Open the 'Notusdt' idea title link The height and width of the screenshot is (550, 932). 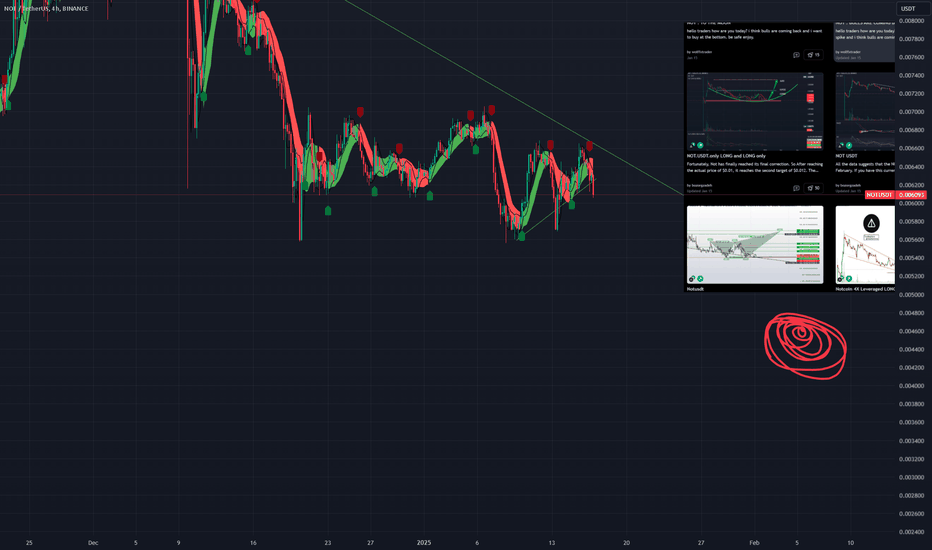pos(695,289)
